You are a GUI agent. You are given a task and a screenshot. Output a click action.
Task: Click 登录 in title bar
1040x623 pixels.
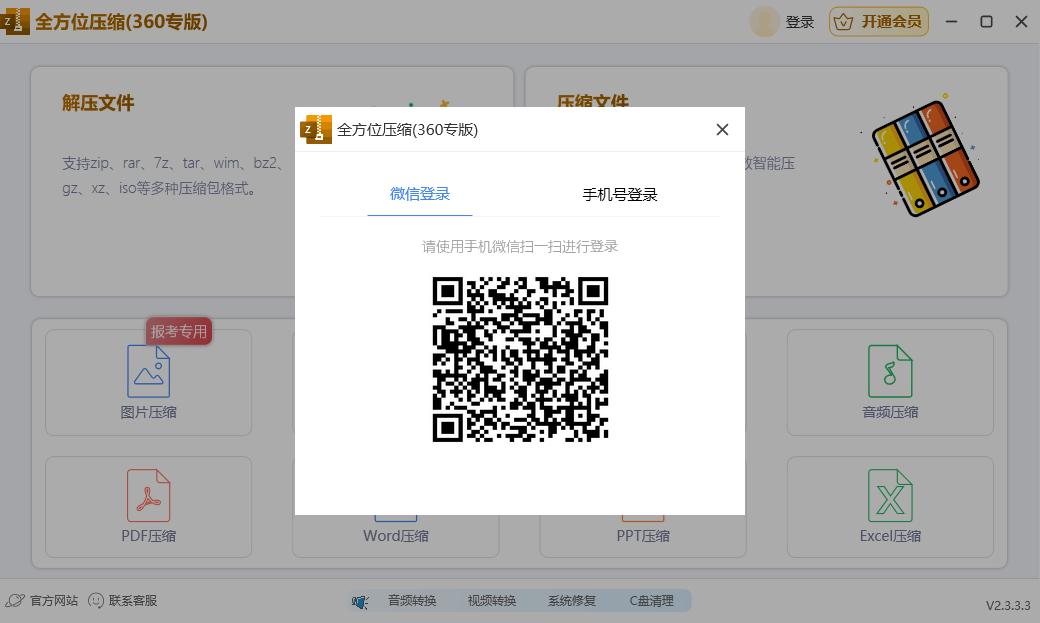(800, 22)
